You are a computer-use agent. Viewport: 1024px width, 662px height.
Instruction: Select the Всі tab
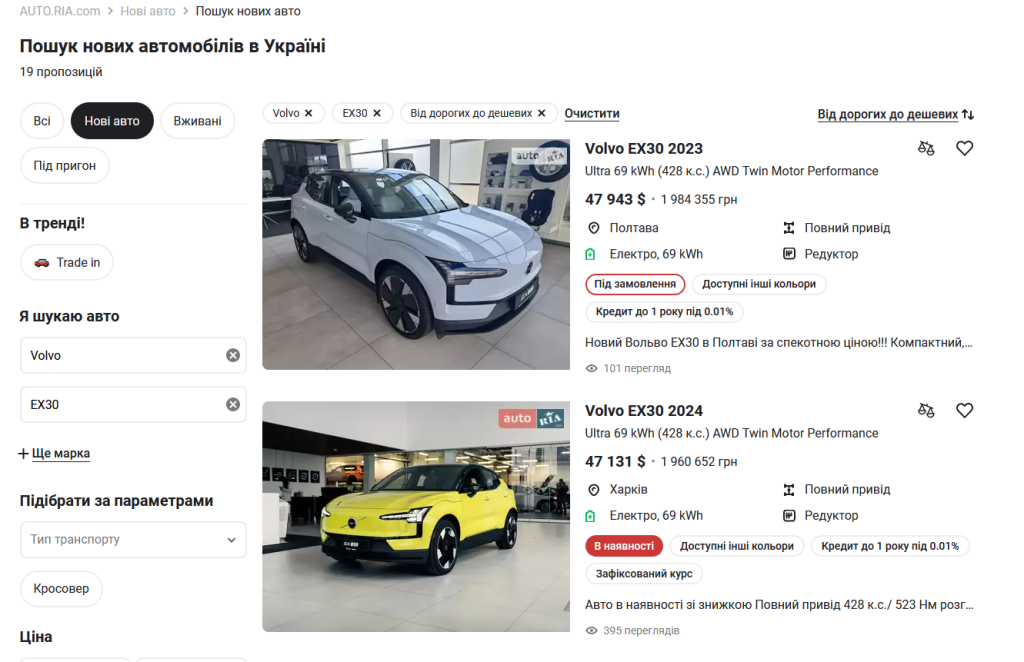click(x=42, y=121)
